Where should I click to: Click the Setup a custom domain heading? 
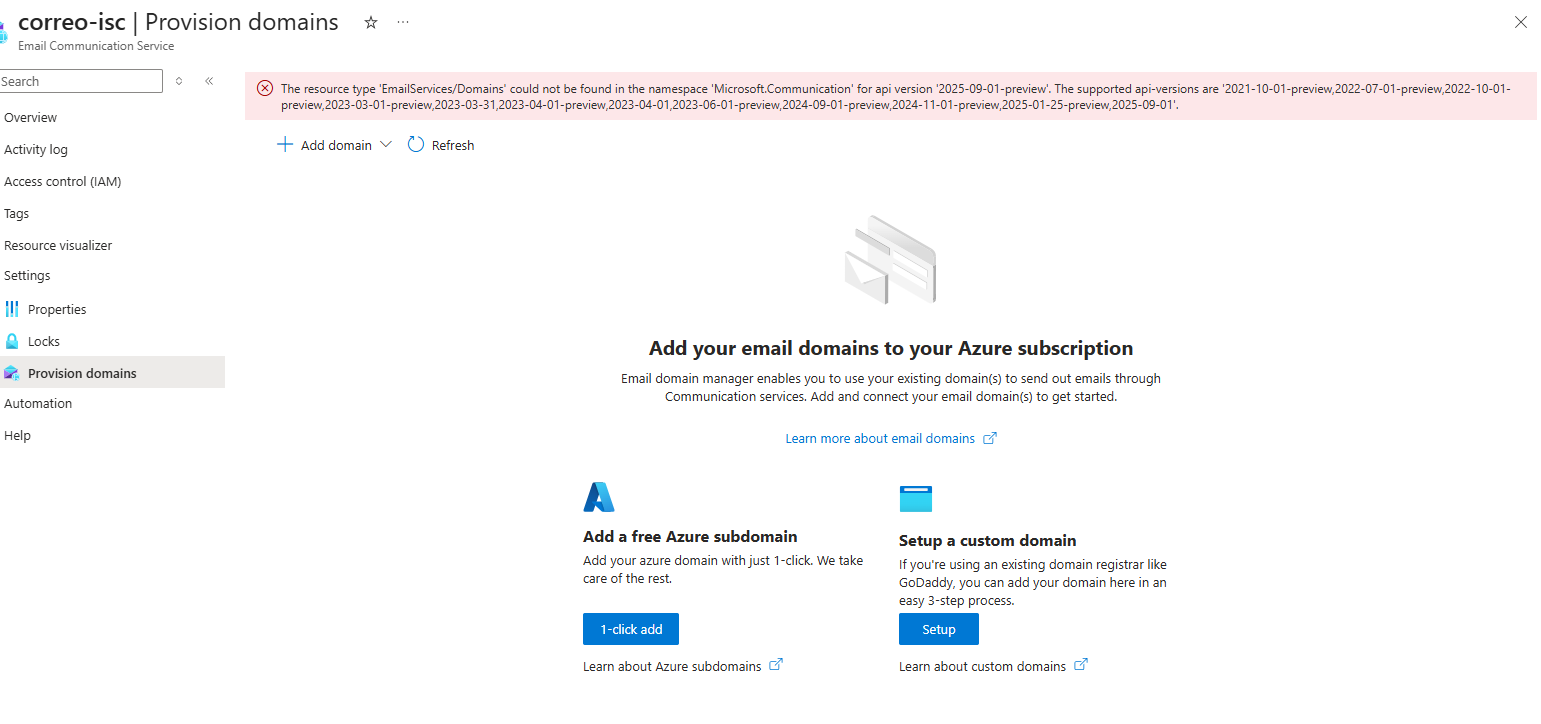click(988, 541)
